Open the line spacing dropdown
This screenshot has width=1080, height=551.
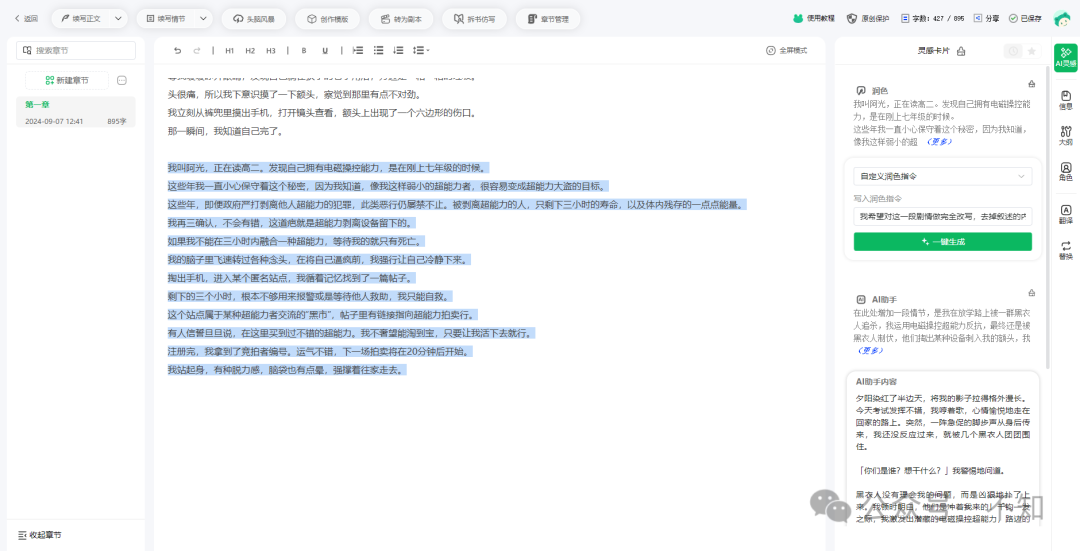(x=421, y=50)
